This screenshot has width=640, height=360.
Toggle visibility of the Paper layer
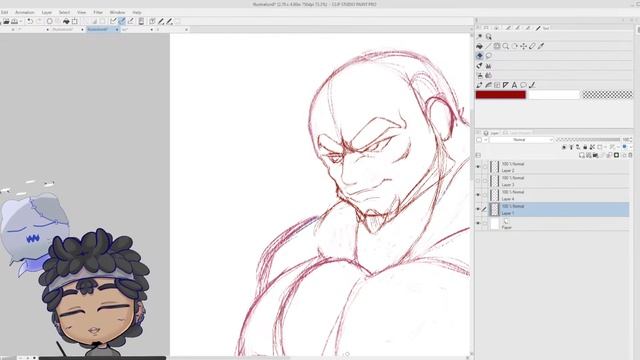(478, 223)
